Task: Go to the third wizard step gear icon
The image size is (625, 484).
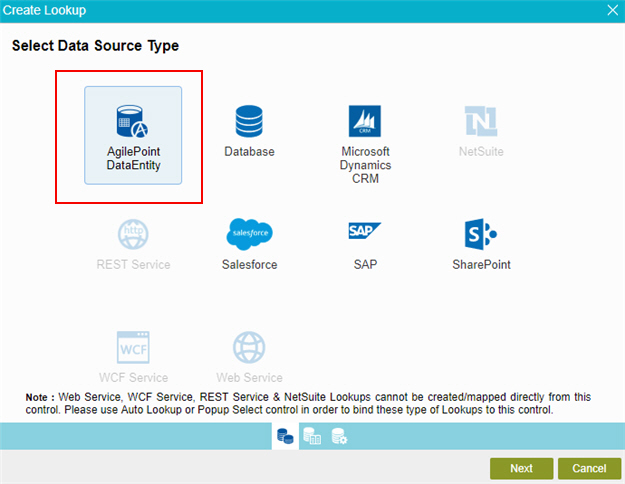Action: tap(339, 436)
